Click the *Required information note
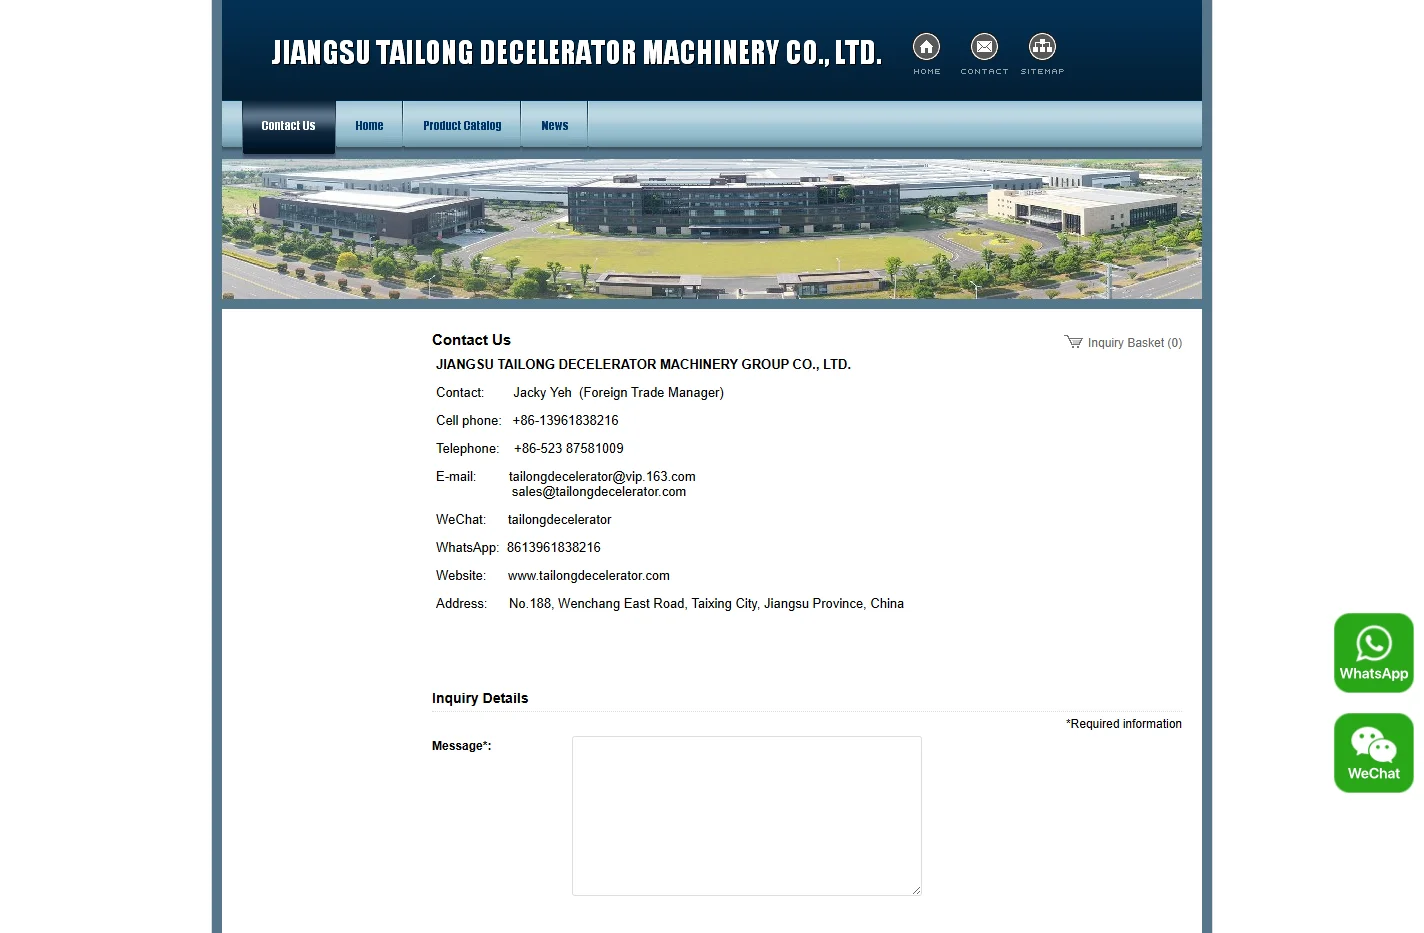This screenshot has width=1424, height=933. click(1123, 724)
